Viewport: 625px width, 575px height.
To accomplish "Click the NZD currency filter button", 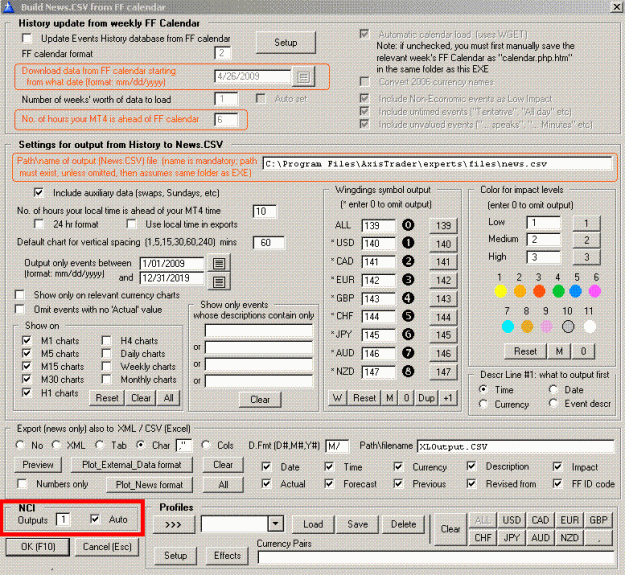I will (x=569, y=538).
